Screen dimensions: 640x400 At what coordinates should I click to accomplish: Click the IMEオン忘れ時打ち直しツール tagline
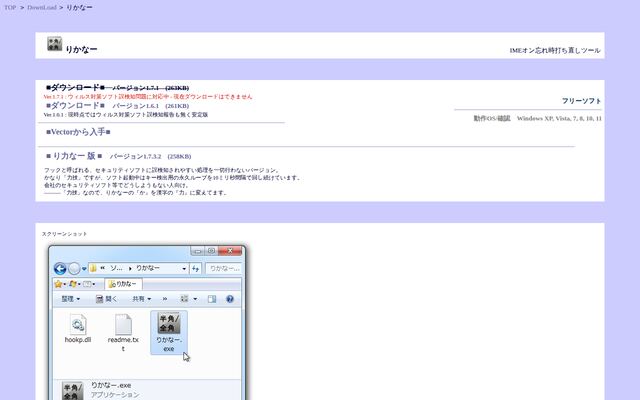555,50
